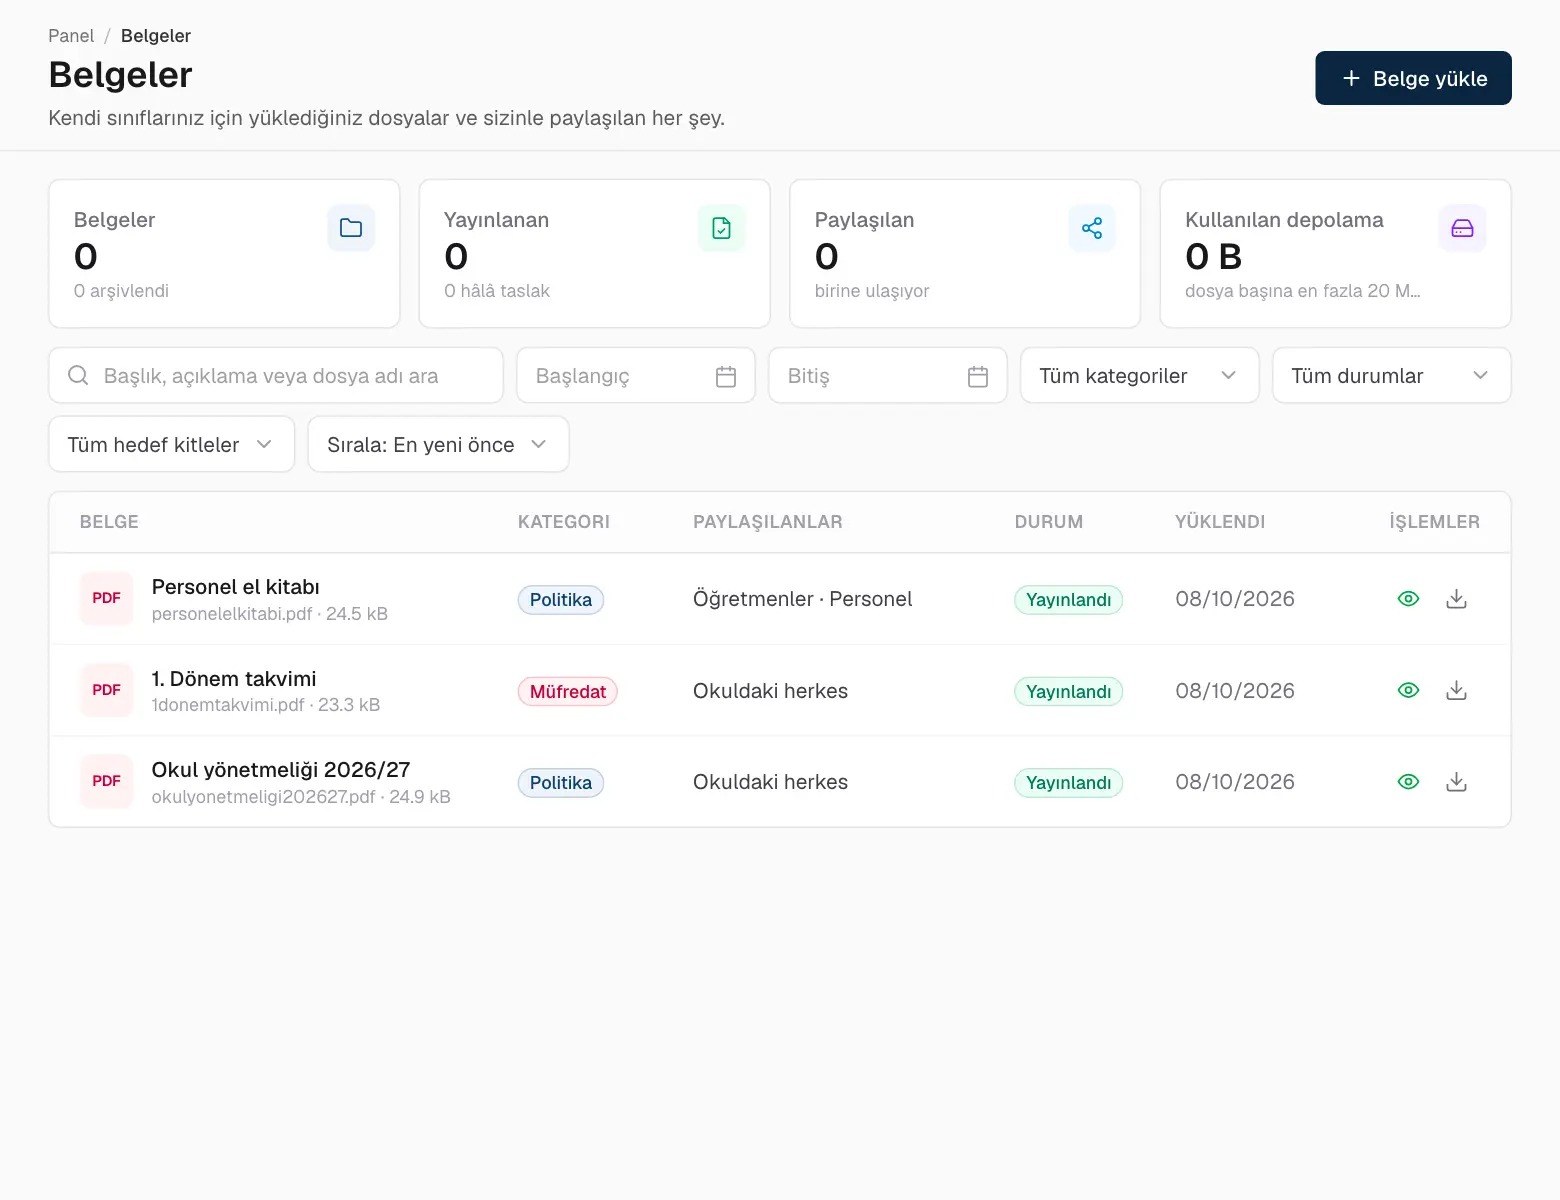The height and width of the screenshot is (1200, 1560).
Task: Preview Personel el kitabı with eye icon
Action: (1408, 599)
